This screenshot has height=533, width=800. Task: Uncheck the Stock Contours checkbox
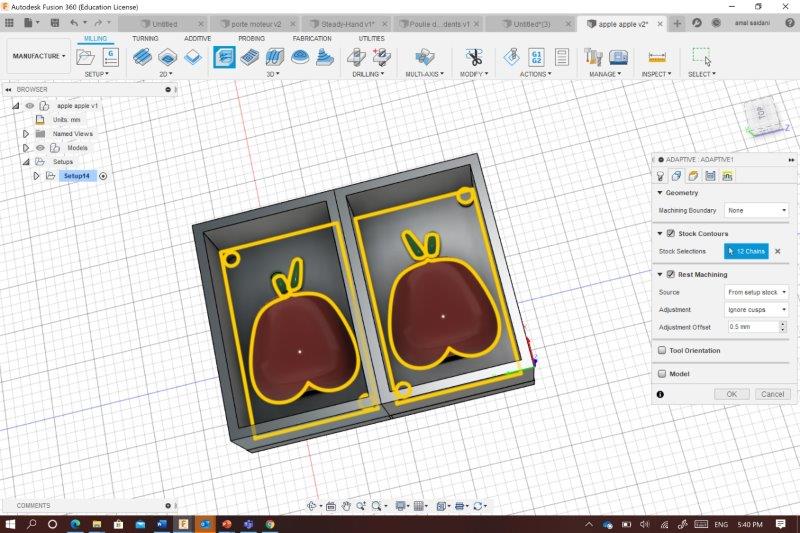click(x=671, y=233)
